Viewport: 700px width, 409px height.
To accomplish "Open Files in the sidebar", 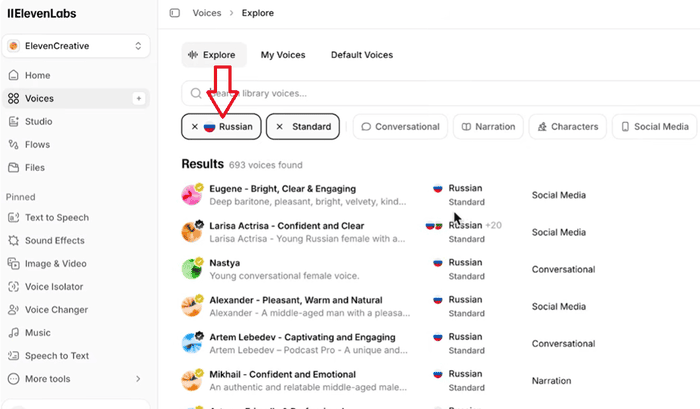I will point(35,167).
